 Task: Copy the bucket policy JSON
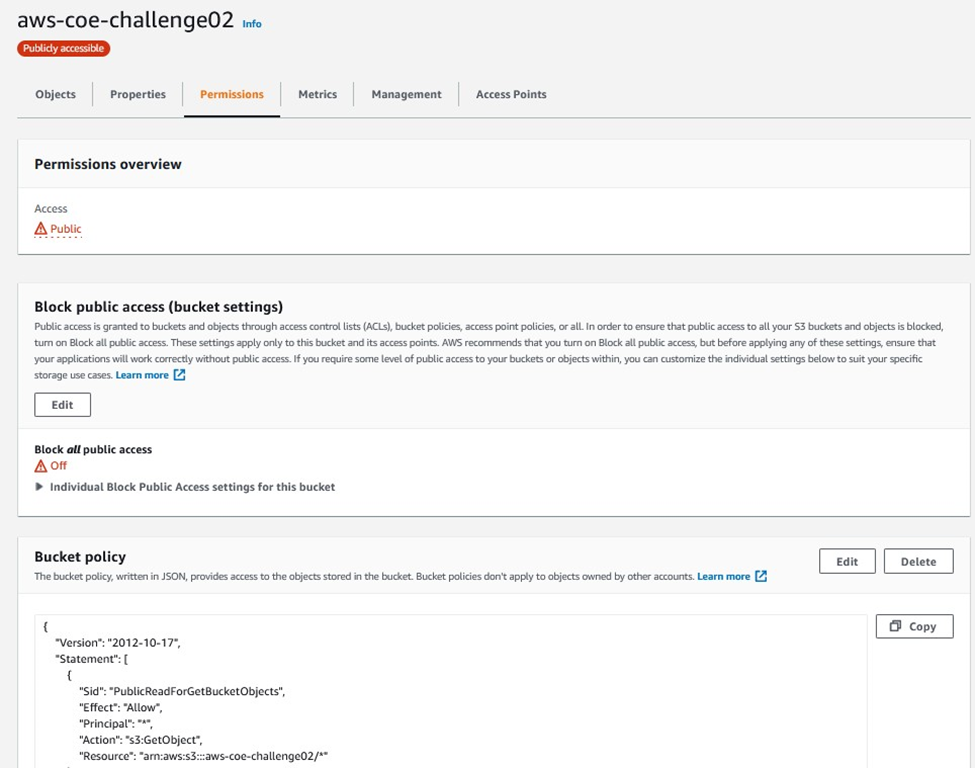[914, 626]
